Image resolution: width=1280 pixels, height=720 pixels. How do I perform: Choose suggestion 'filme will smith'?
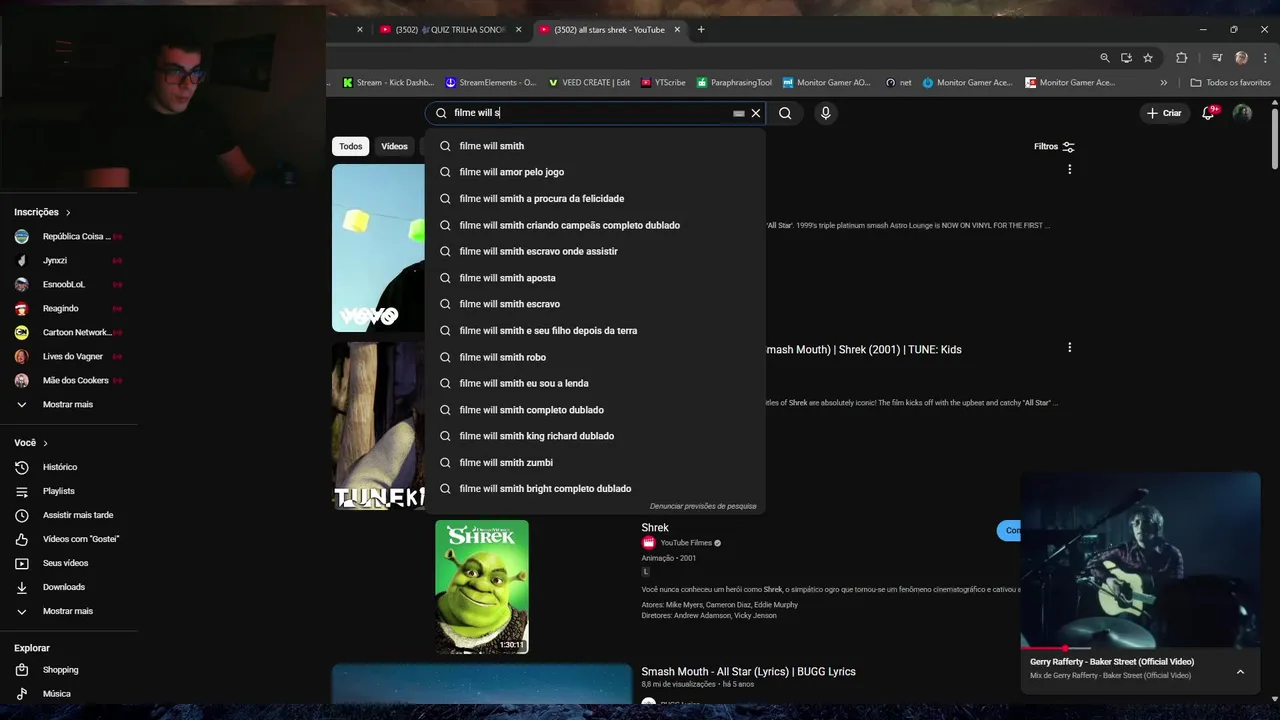click(x=595, y=146)
